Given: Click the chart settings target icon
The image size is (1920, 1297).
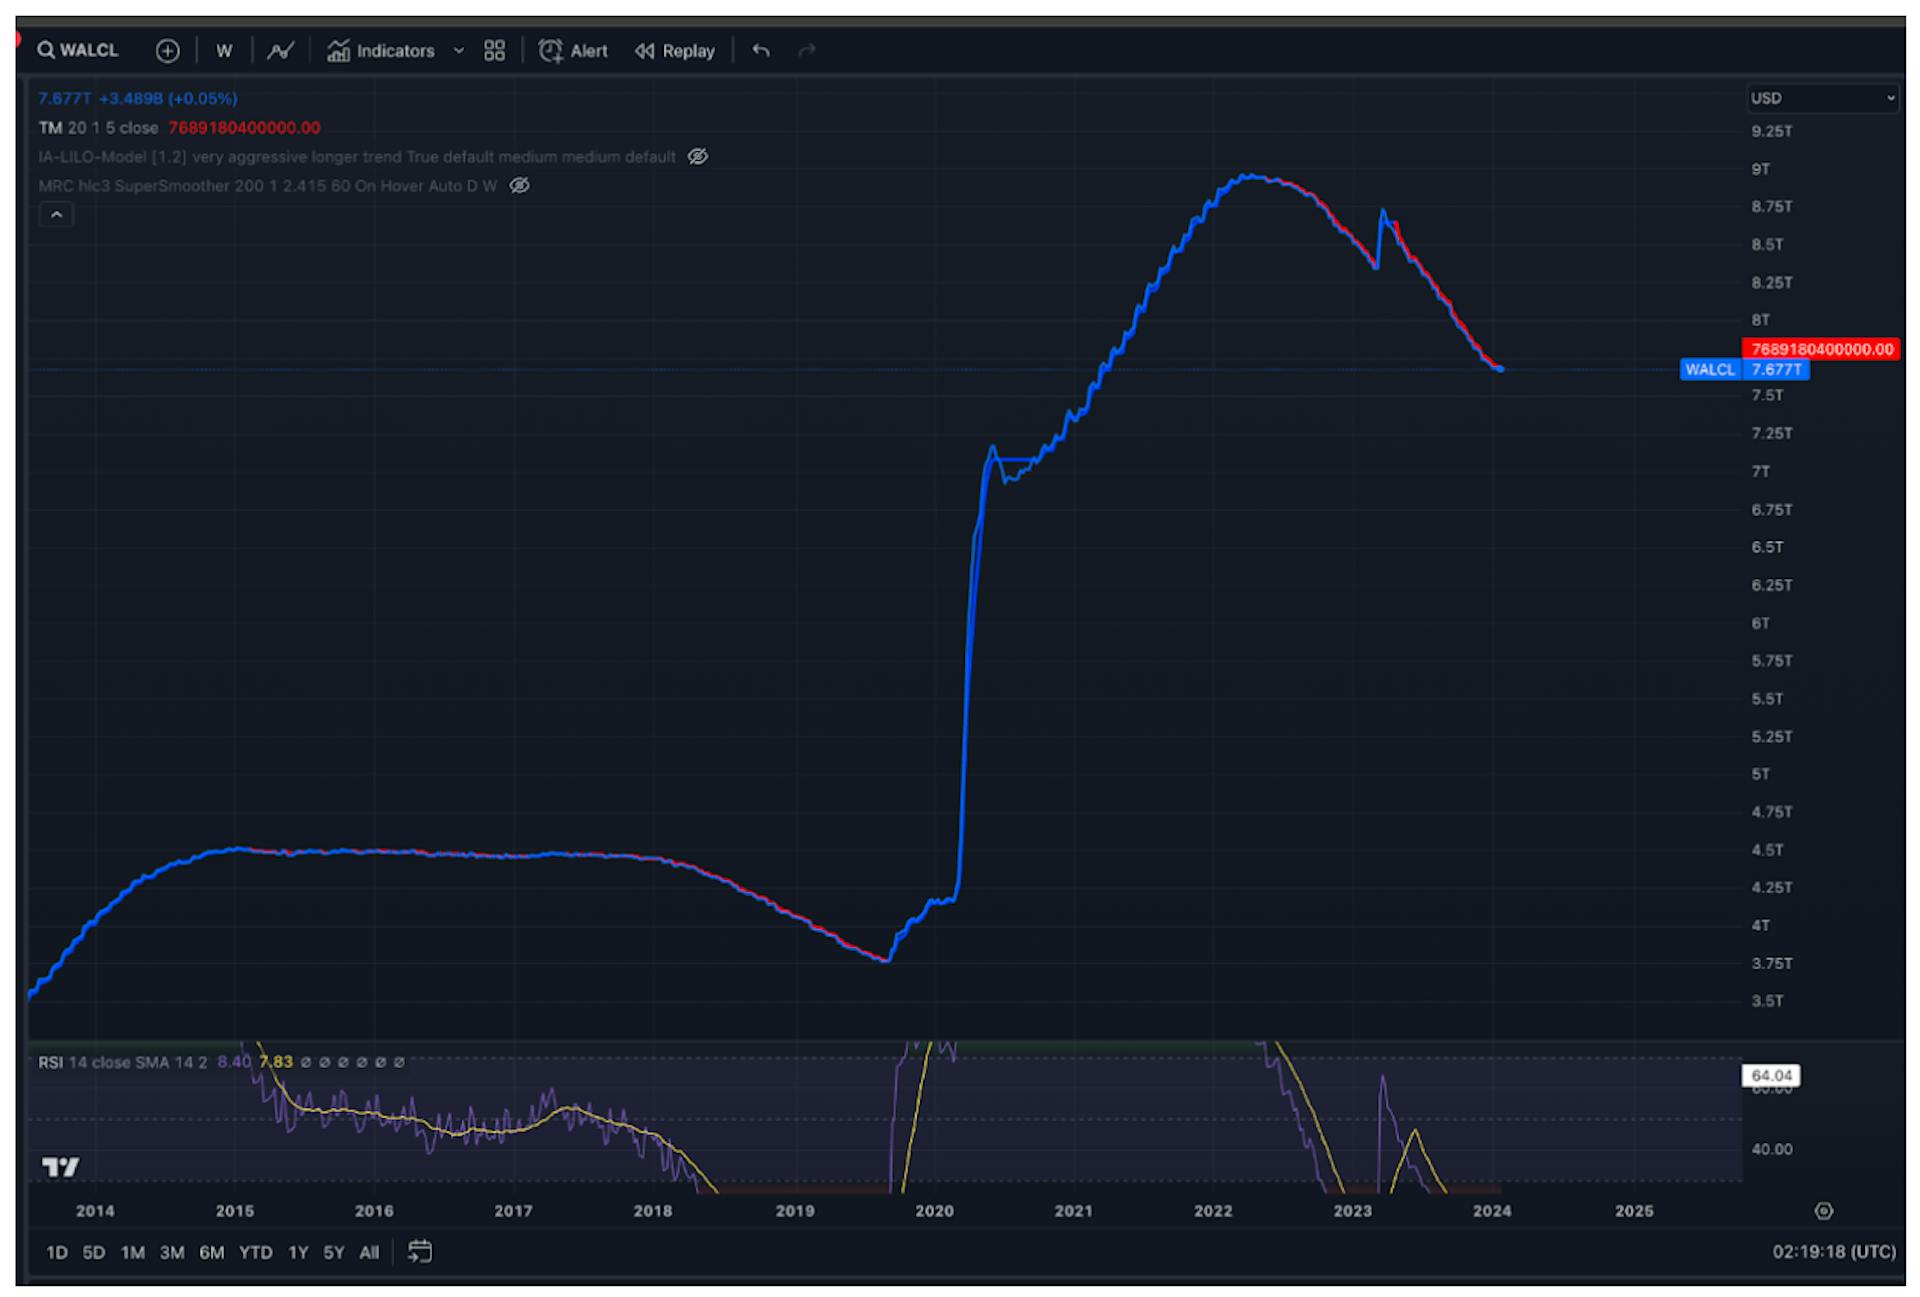Looking at the screenshot, I should click(x=1824, y=1211).
